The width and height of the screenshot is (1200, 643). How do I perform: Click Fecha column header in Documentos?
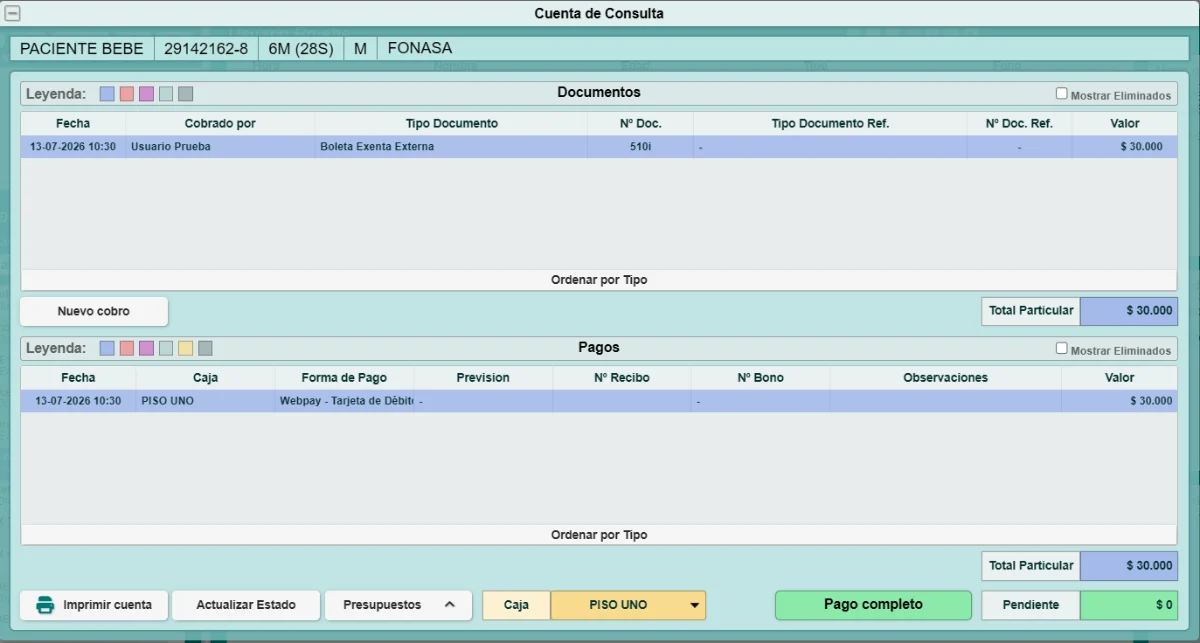tap(73, 124)
